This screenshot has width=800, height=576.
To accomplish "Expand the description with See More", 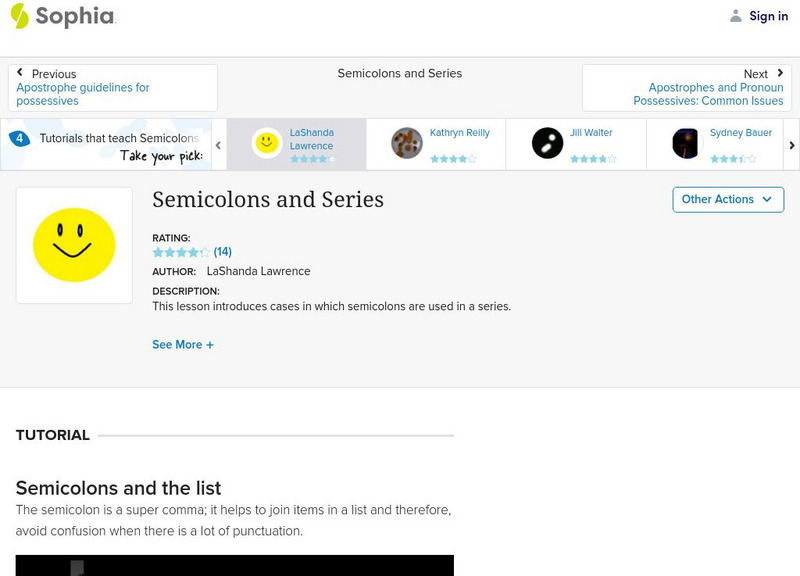I will coord(183,344).
